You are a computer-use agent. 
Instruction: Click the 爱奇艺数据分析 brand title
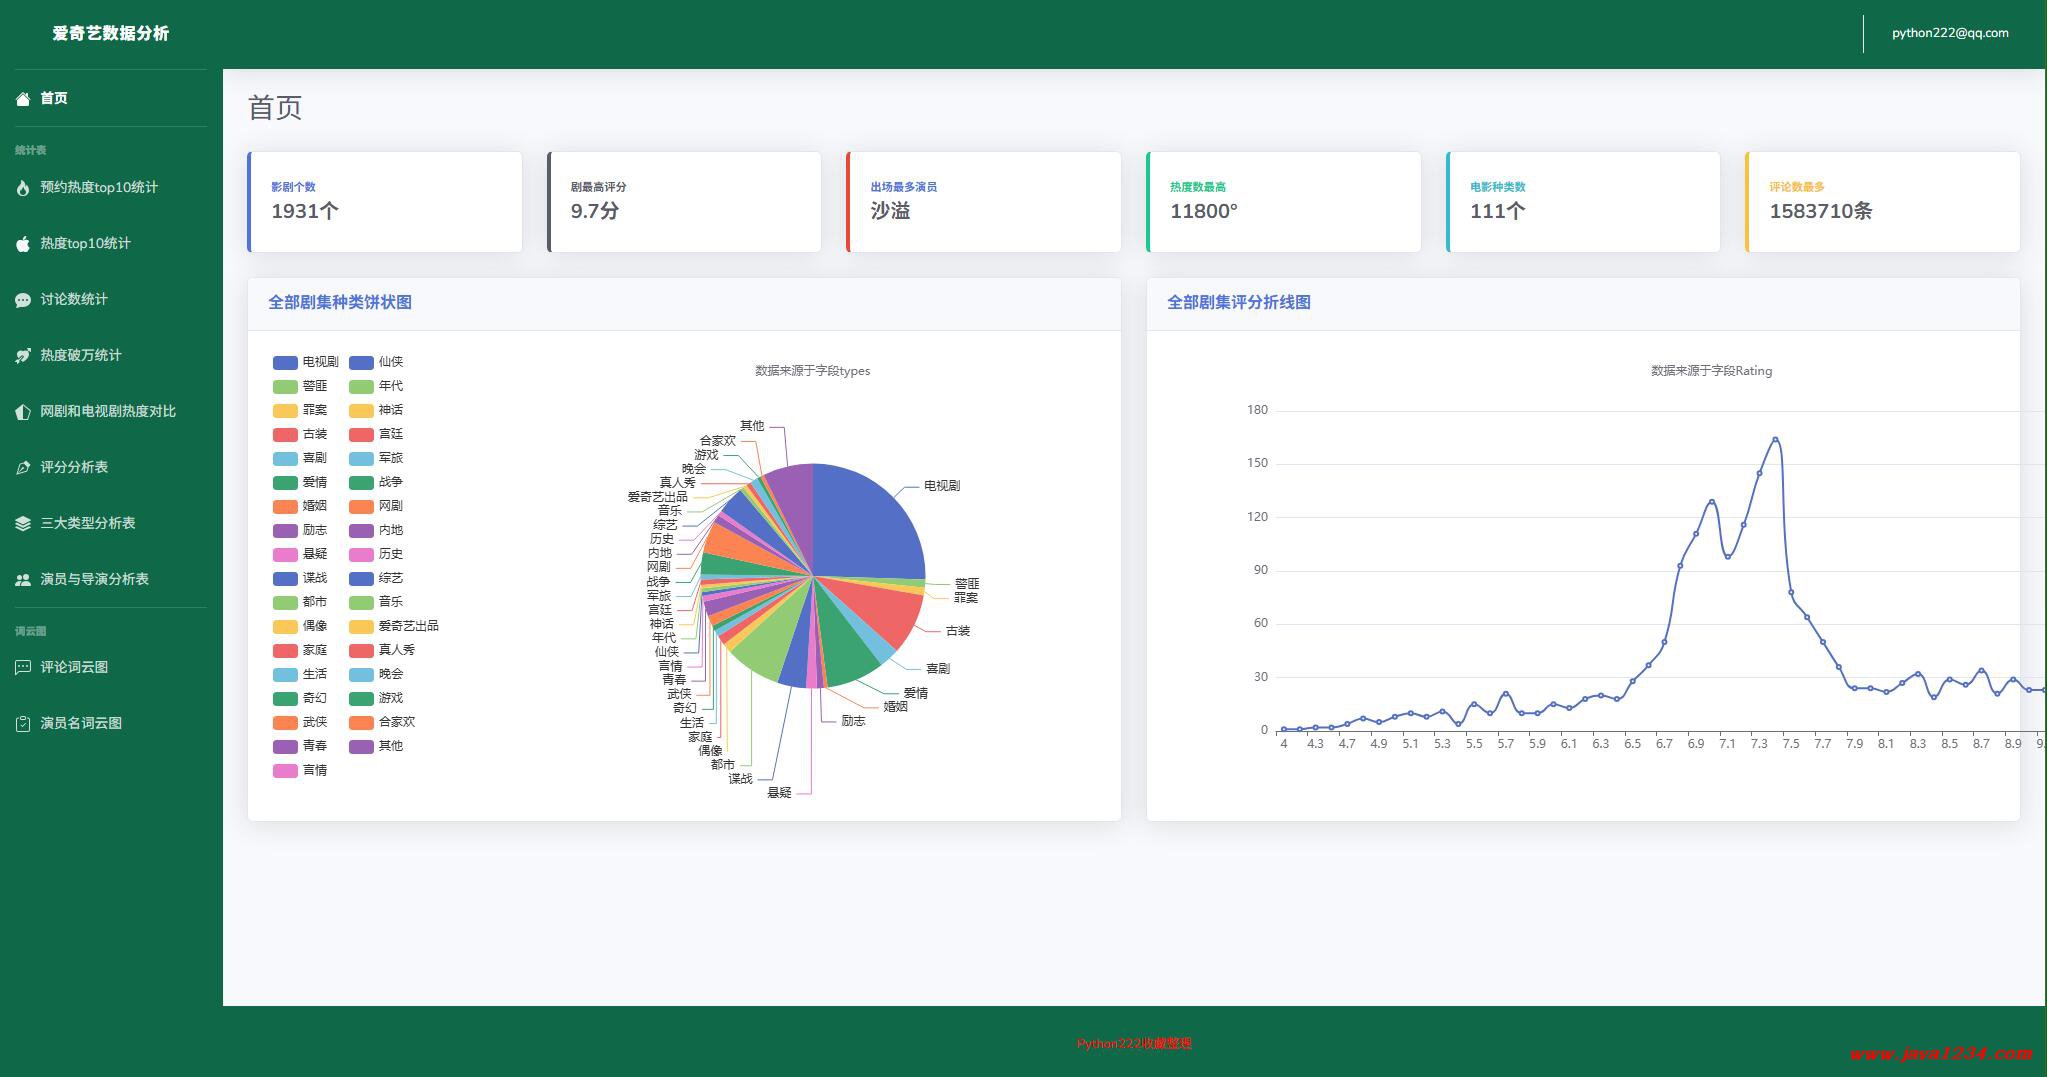tap(111, 33)
